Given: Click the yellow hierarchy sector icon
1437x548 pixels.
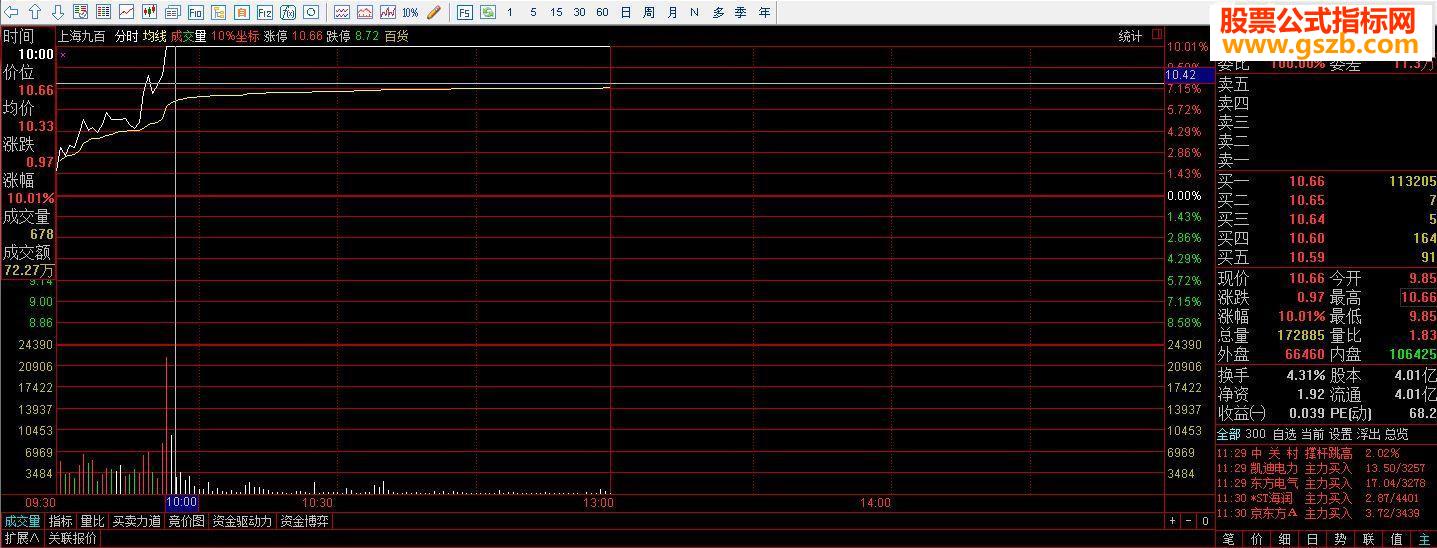Looking at the screenshot, I should 218,12.
